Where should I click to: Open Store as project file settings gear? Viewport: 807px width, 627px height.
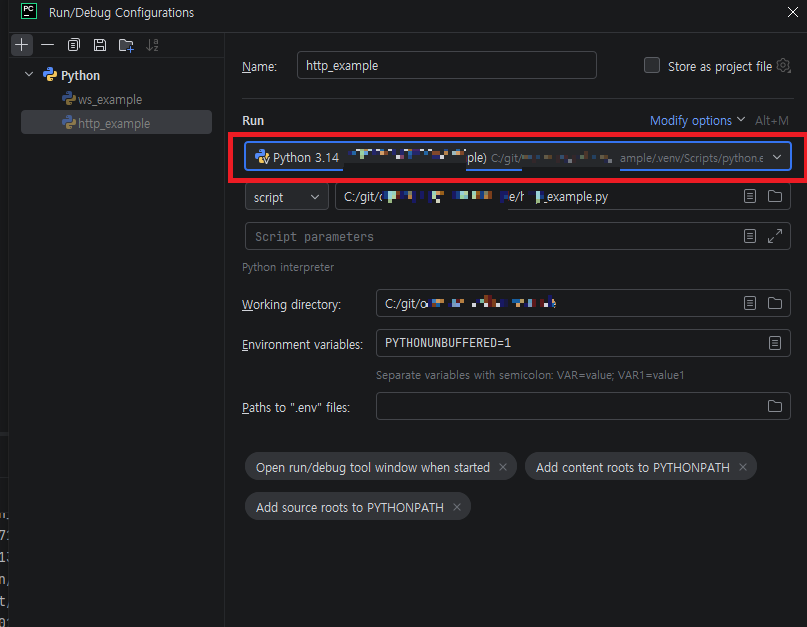click(783, 65)
